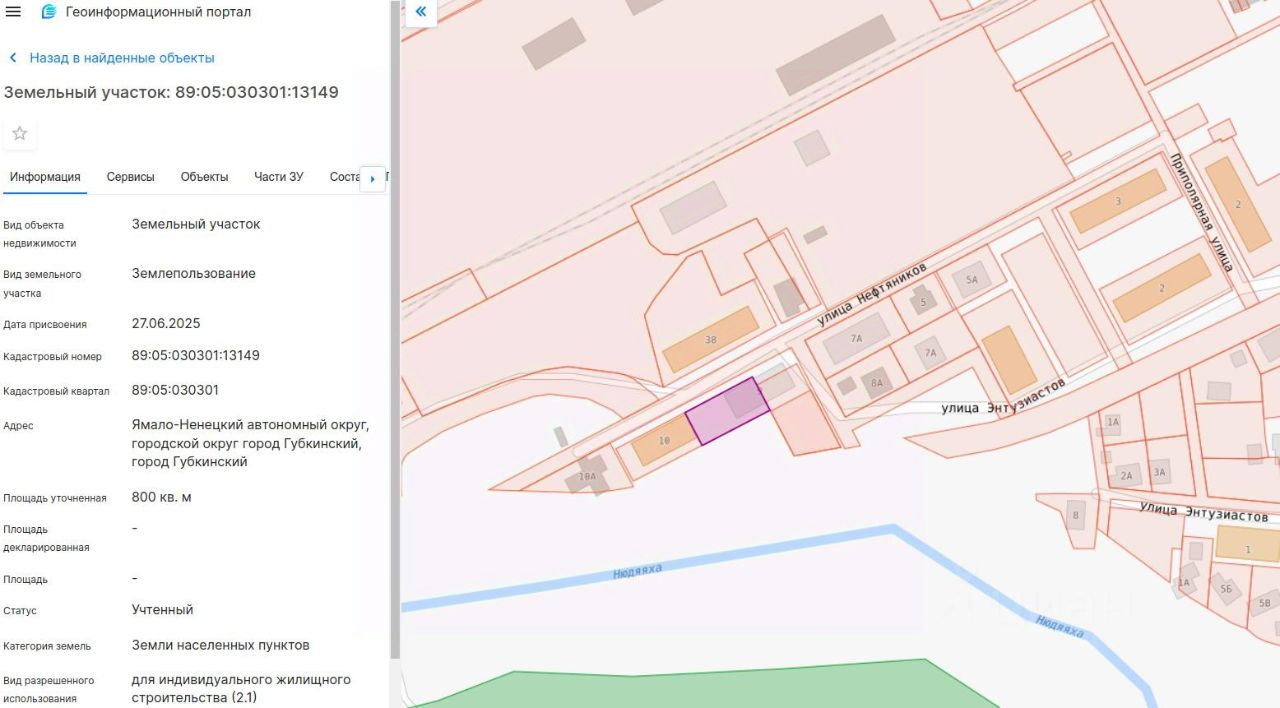1280x708 pixels.
Task: Switch to the Сервисы tab
Action: click(x=131, y=177)
